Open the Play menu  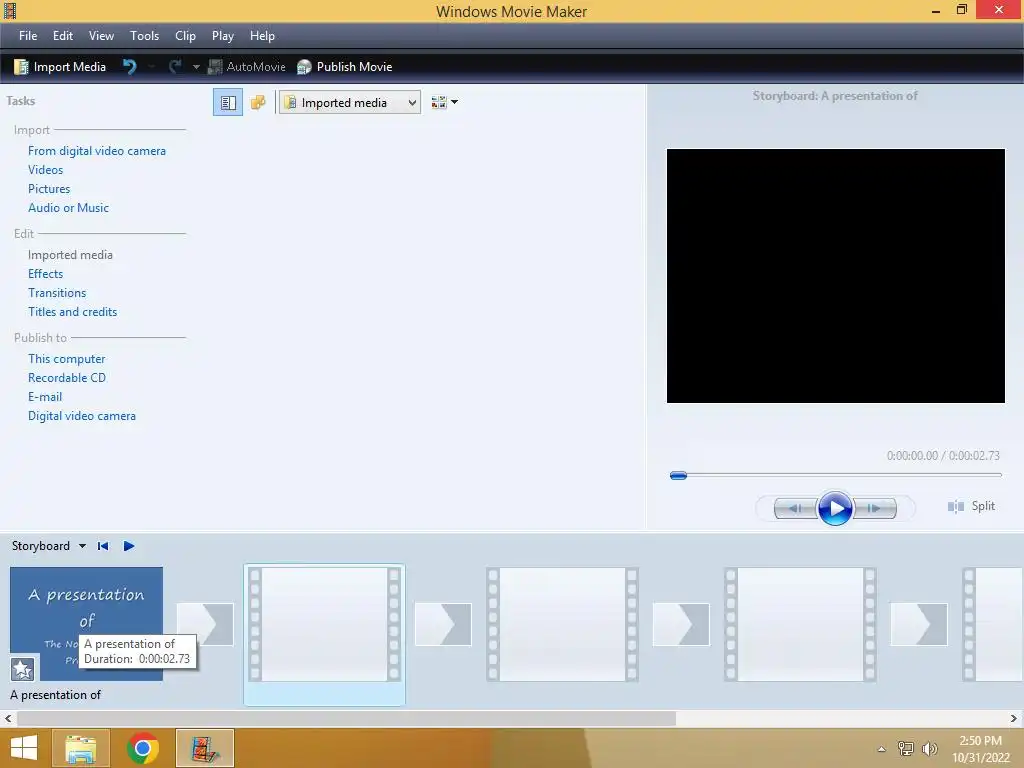coord(223,36)
